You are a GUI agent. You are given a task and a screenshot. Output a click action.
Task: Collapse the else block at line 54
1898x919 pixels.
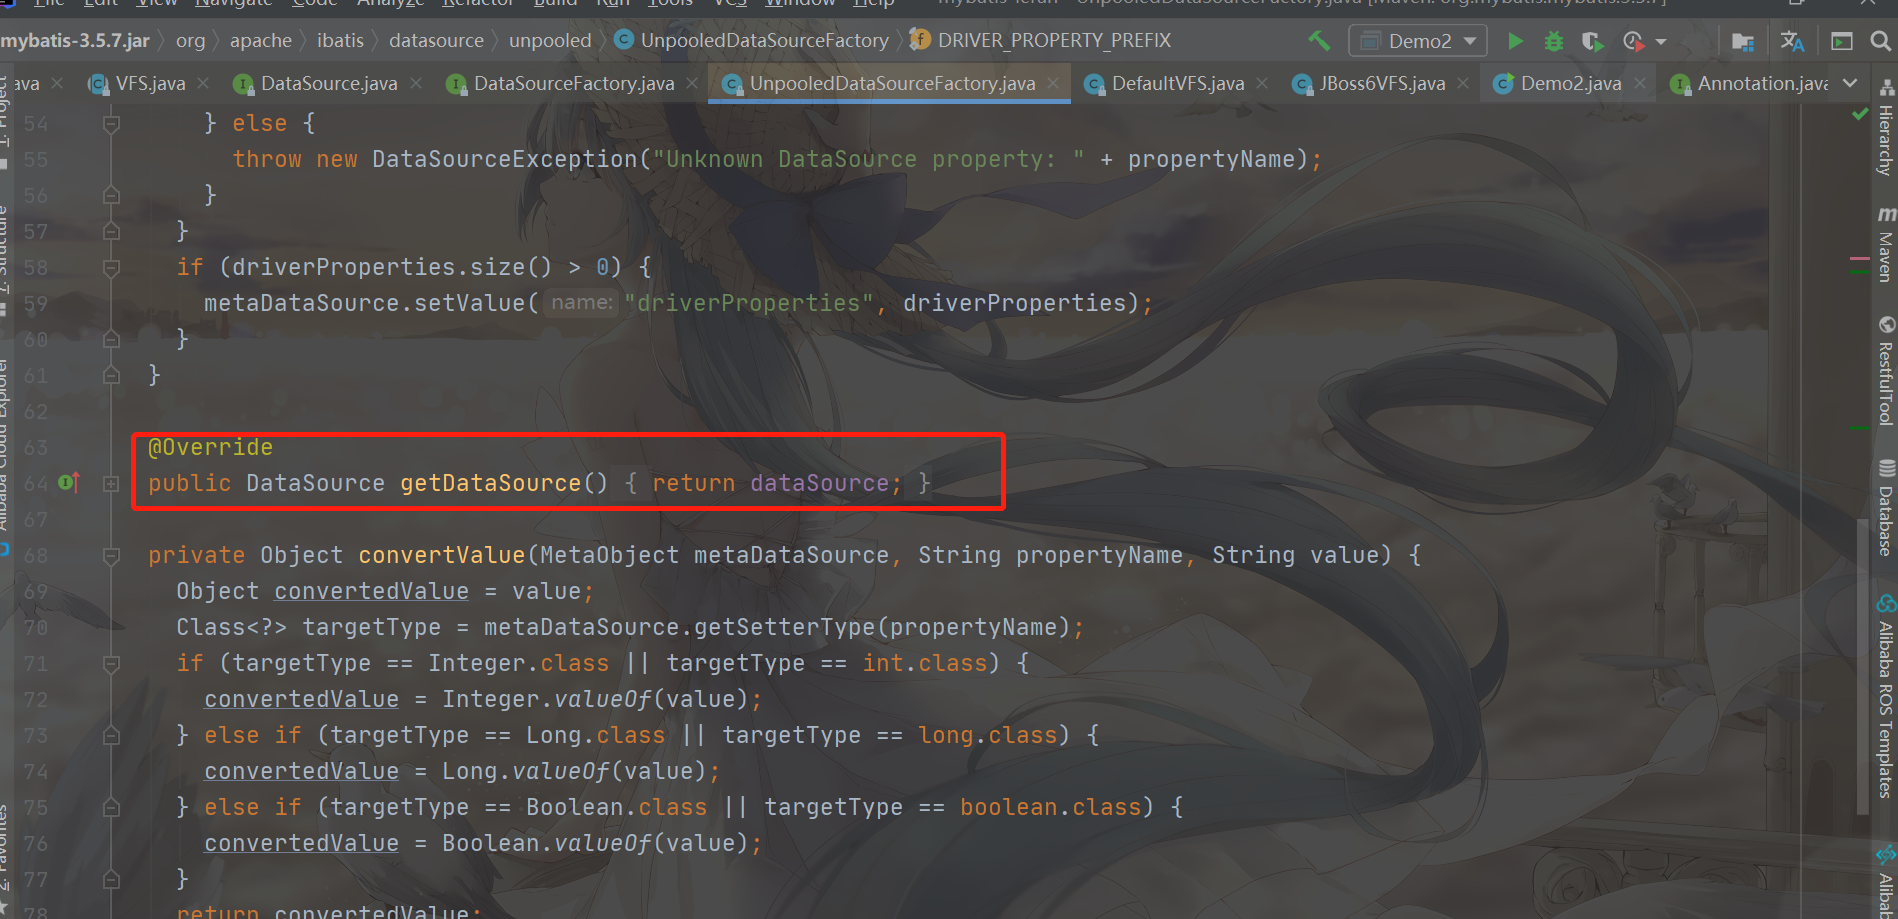point(111,124)
